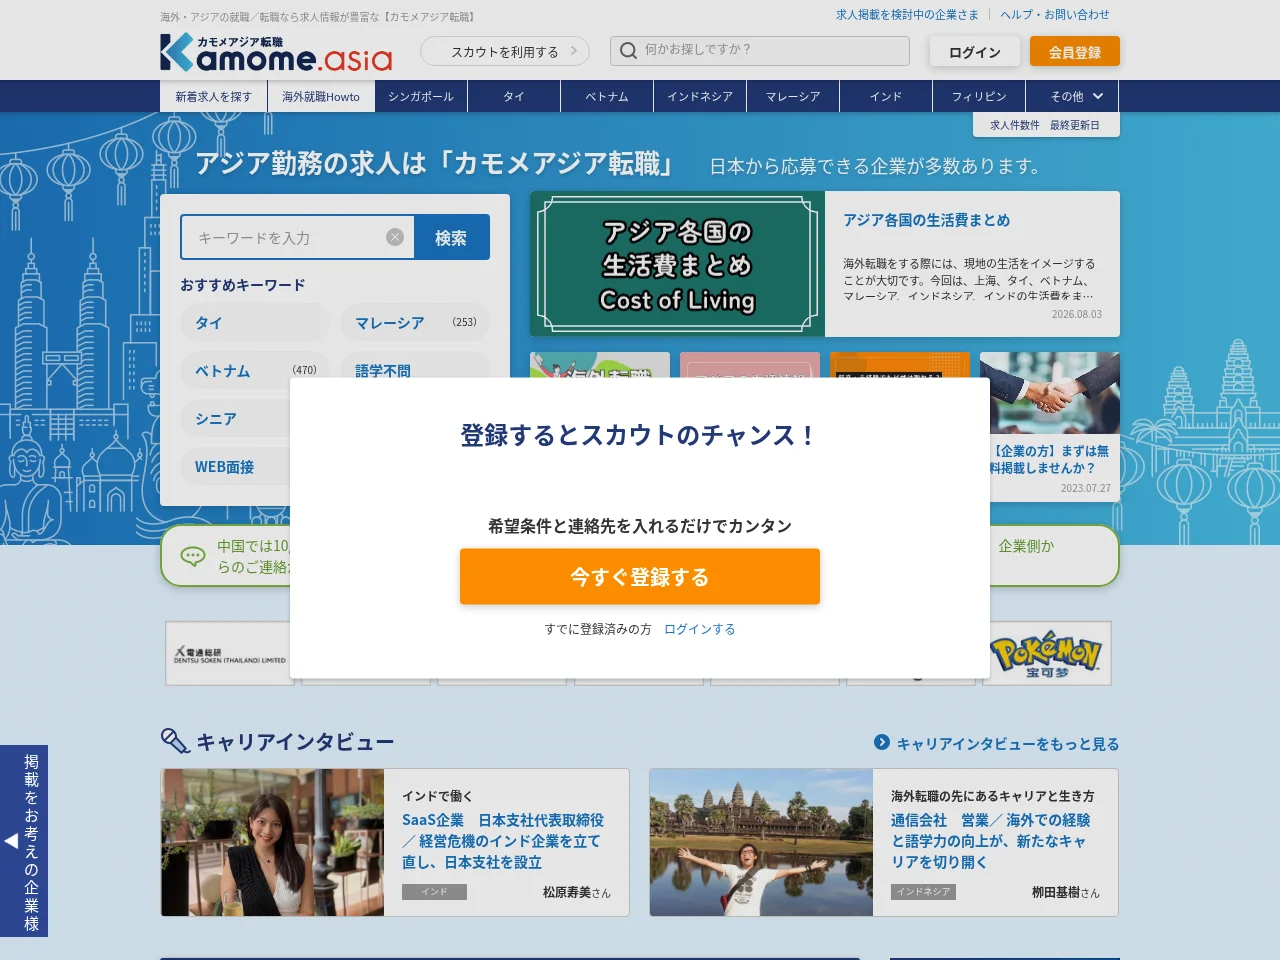Open the 新着求人を探す tab
Screen dimensions: 1280x960
[214, 96]
